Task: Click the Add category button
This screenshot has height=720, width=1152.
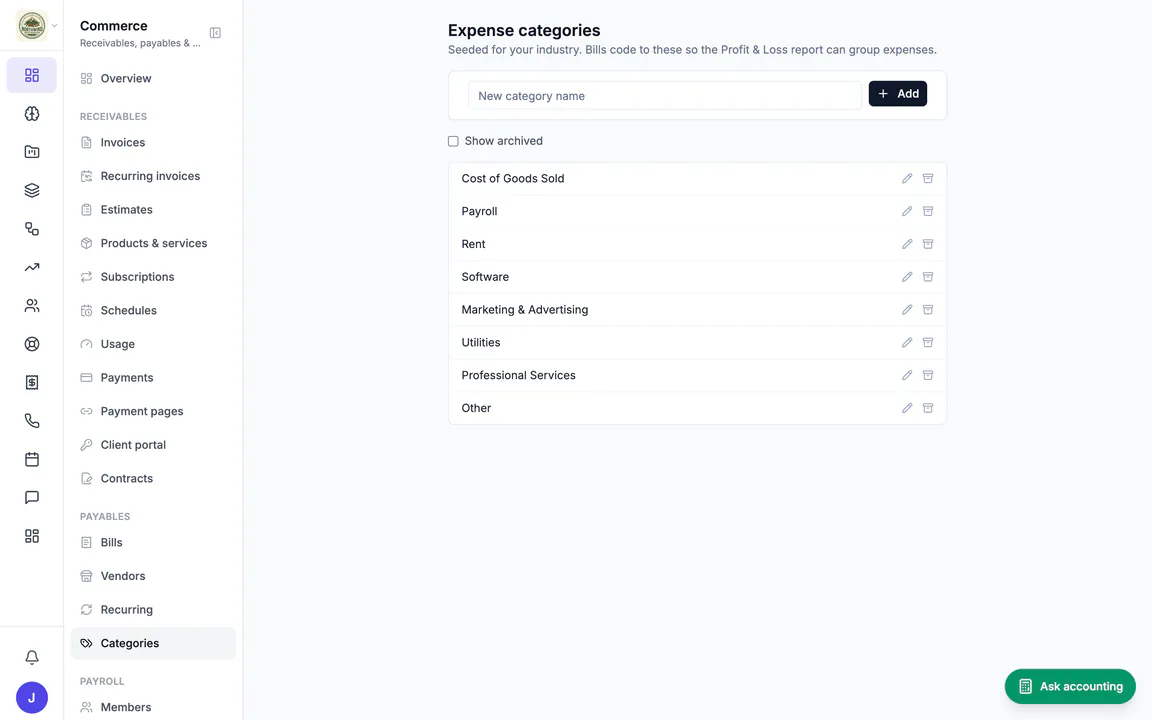Action: [897, 94]
